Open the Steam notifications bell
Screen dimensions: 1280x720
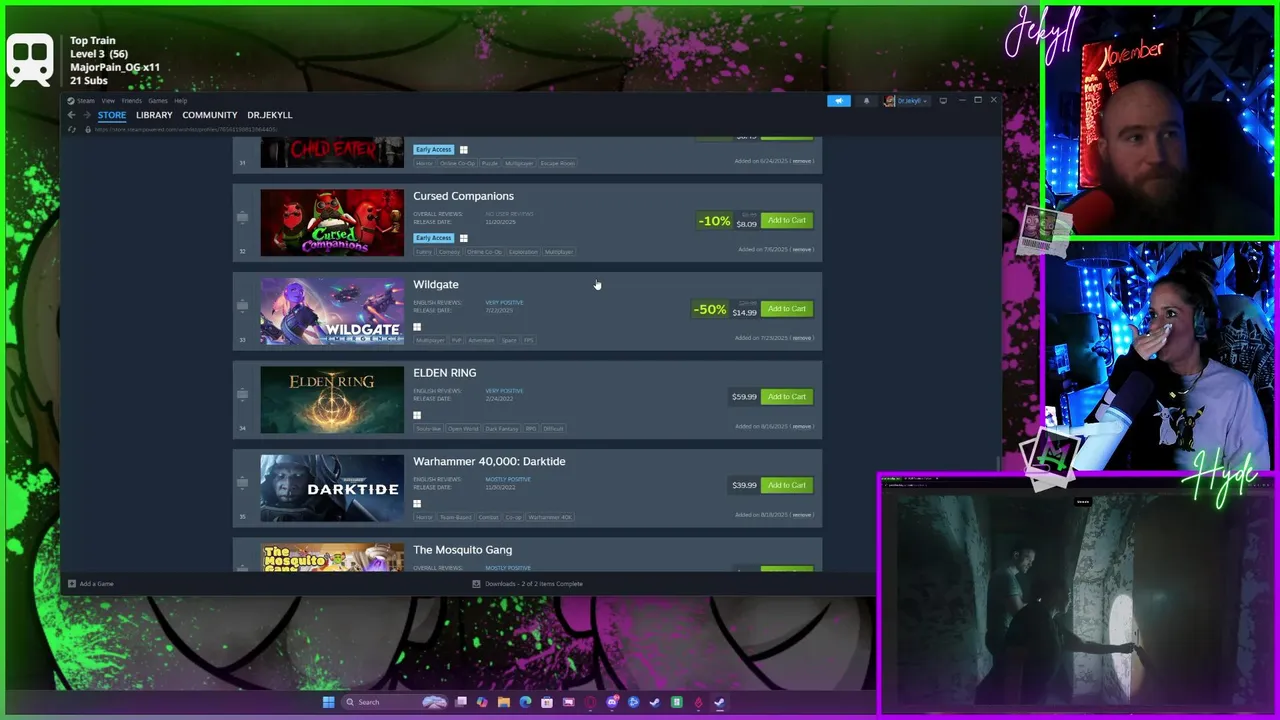(866, 100)
